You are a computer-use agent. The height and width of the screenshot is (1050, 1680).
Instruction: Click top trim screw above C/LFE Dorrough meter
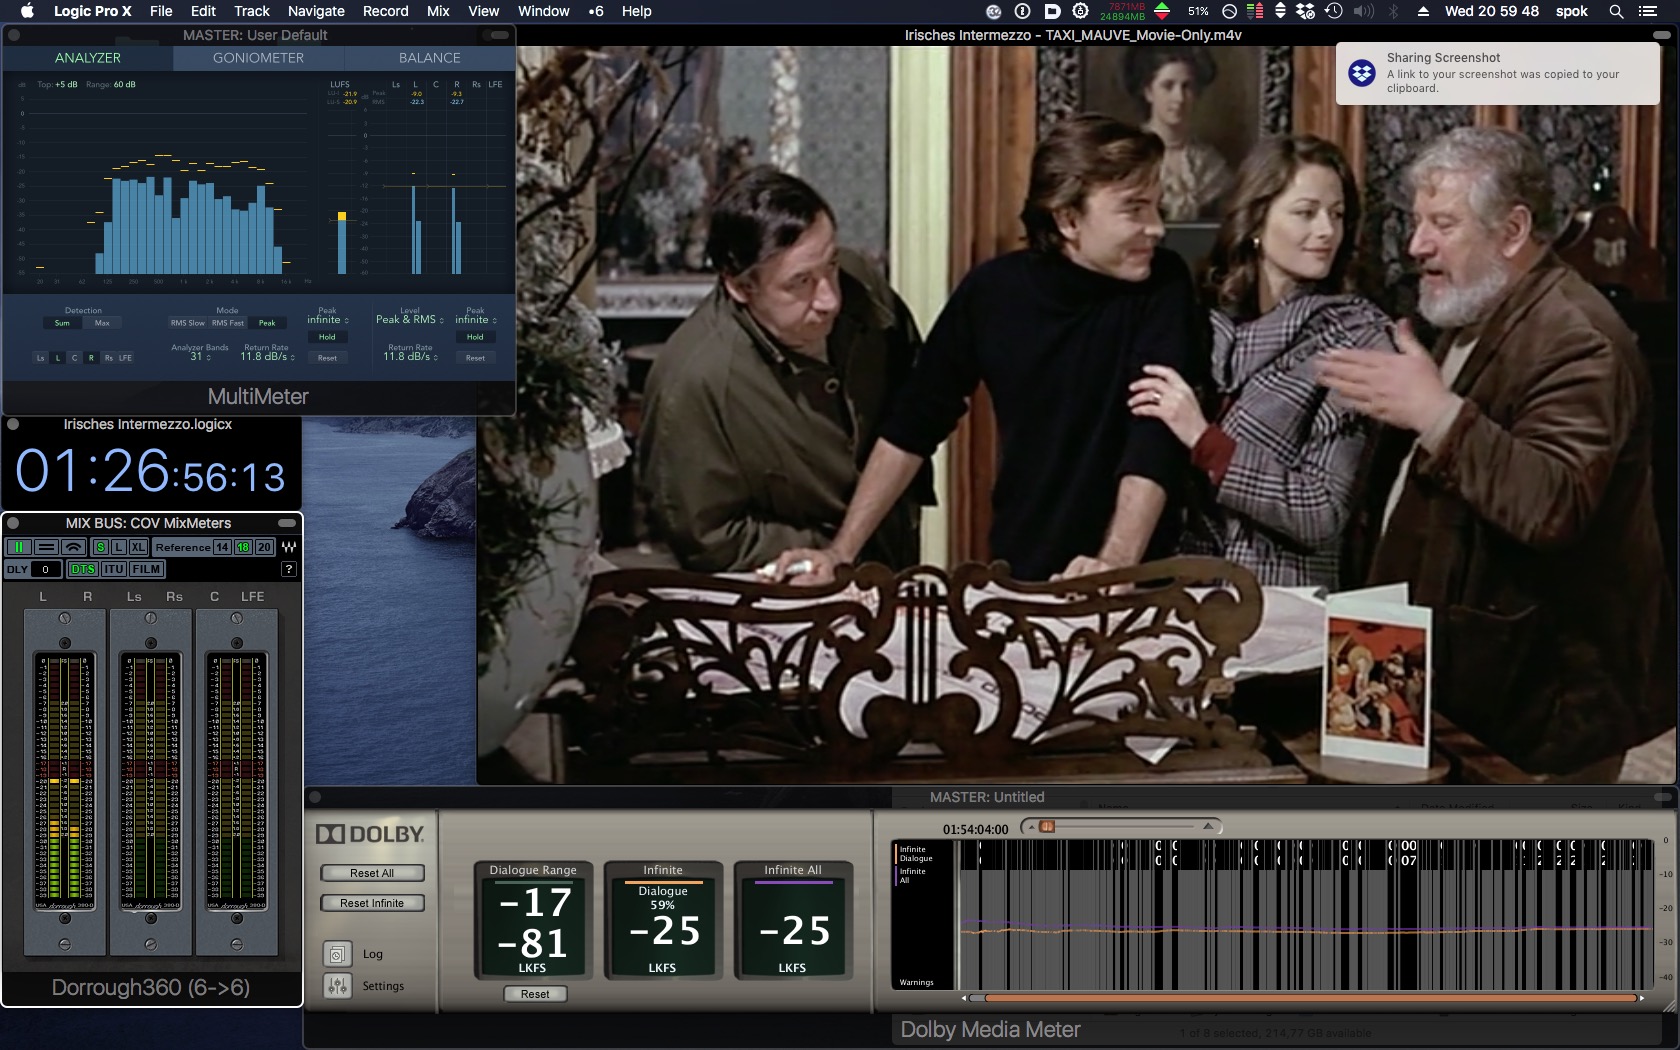pos(237,618)
